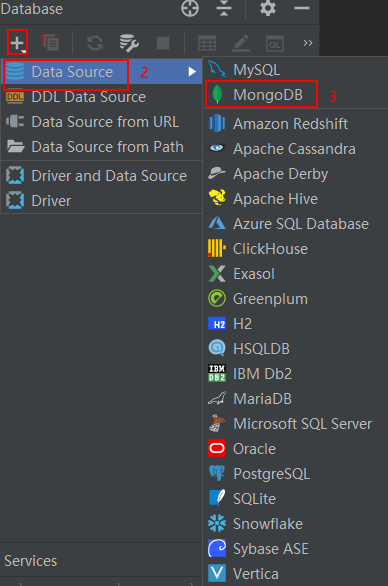388x586 pixels.
Task: Click the plus New button in toolbar
Action: [x=17, y=43]
